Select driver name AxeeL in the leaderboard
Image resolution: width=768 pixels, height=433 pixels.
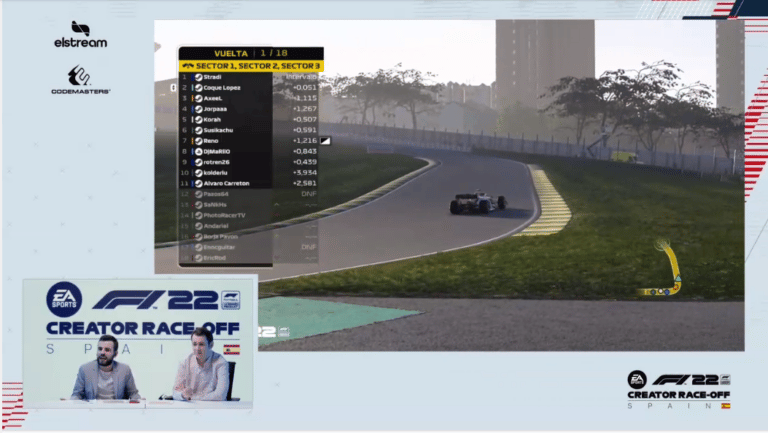click(x=213, y=98)
